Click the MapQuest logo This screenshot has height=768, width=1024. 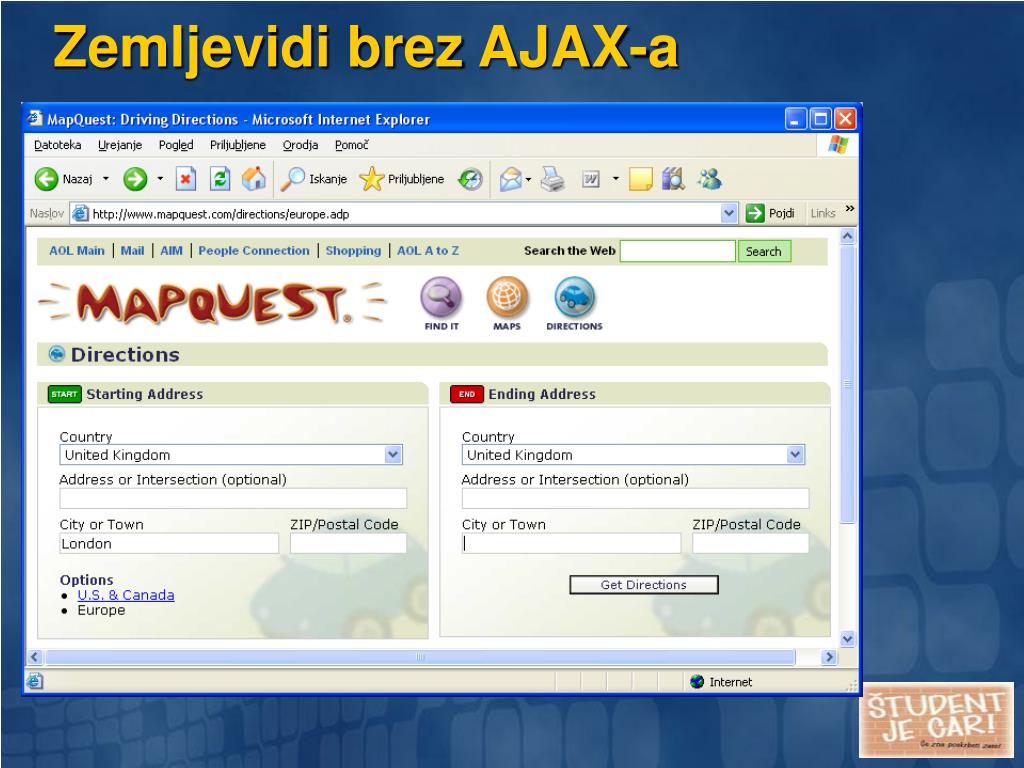212,303
